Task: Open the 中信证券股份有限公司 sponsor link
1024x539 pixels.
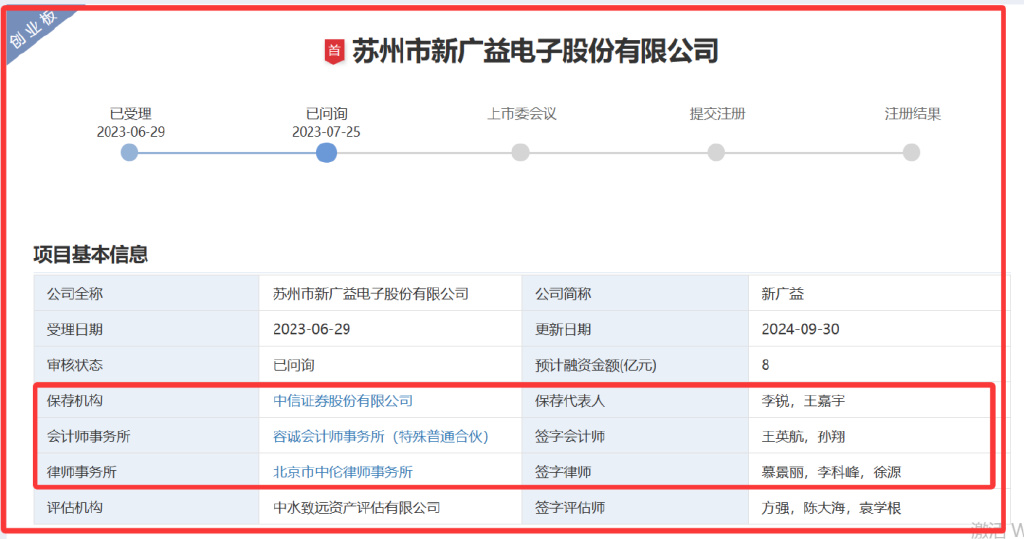Action: 343,401
